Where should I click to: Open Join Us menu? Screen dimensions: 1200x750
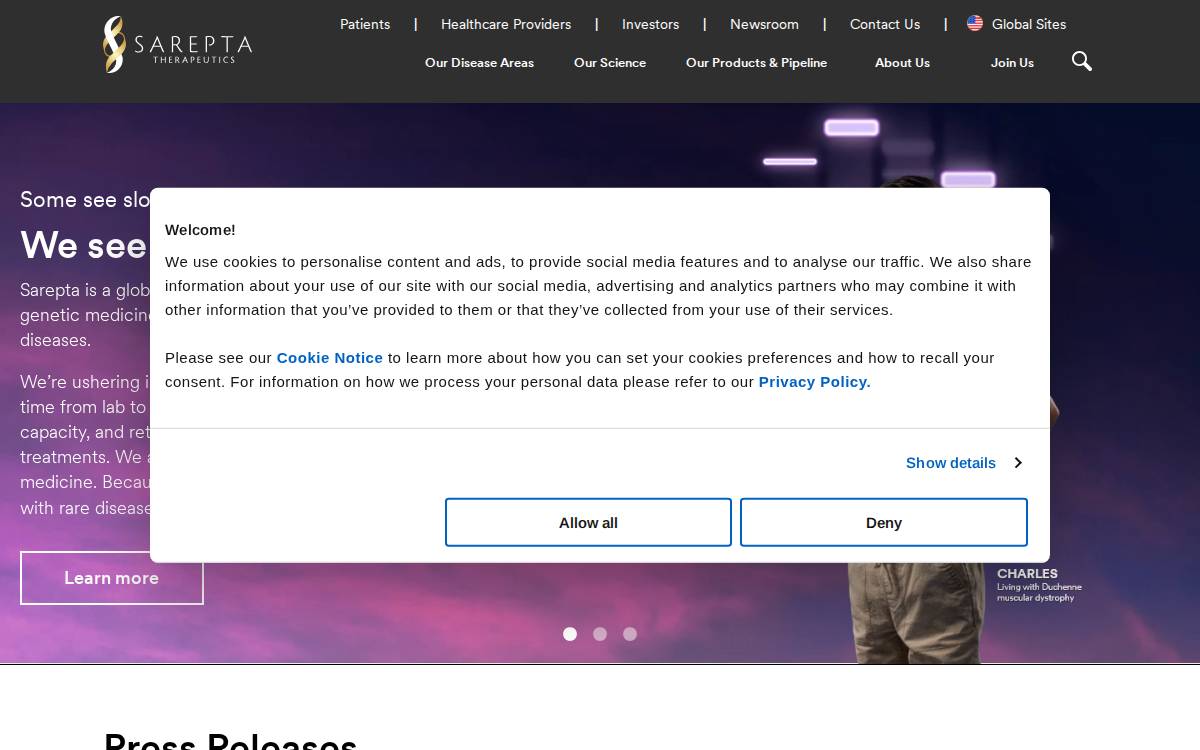coord(1012,62)
